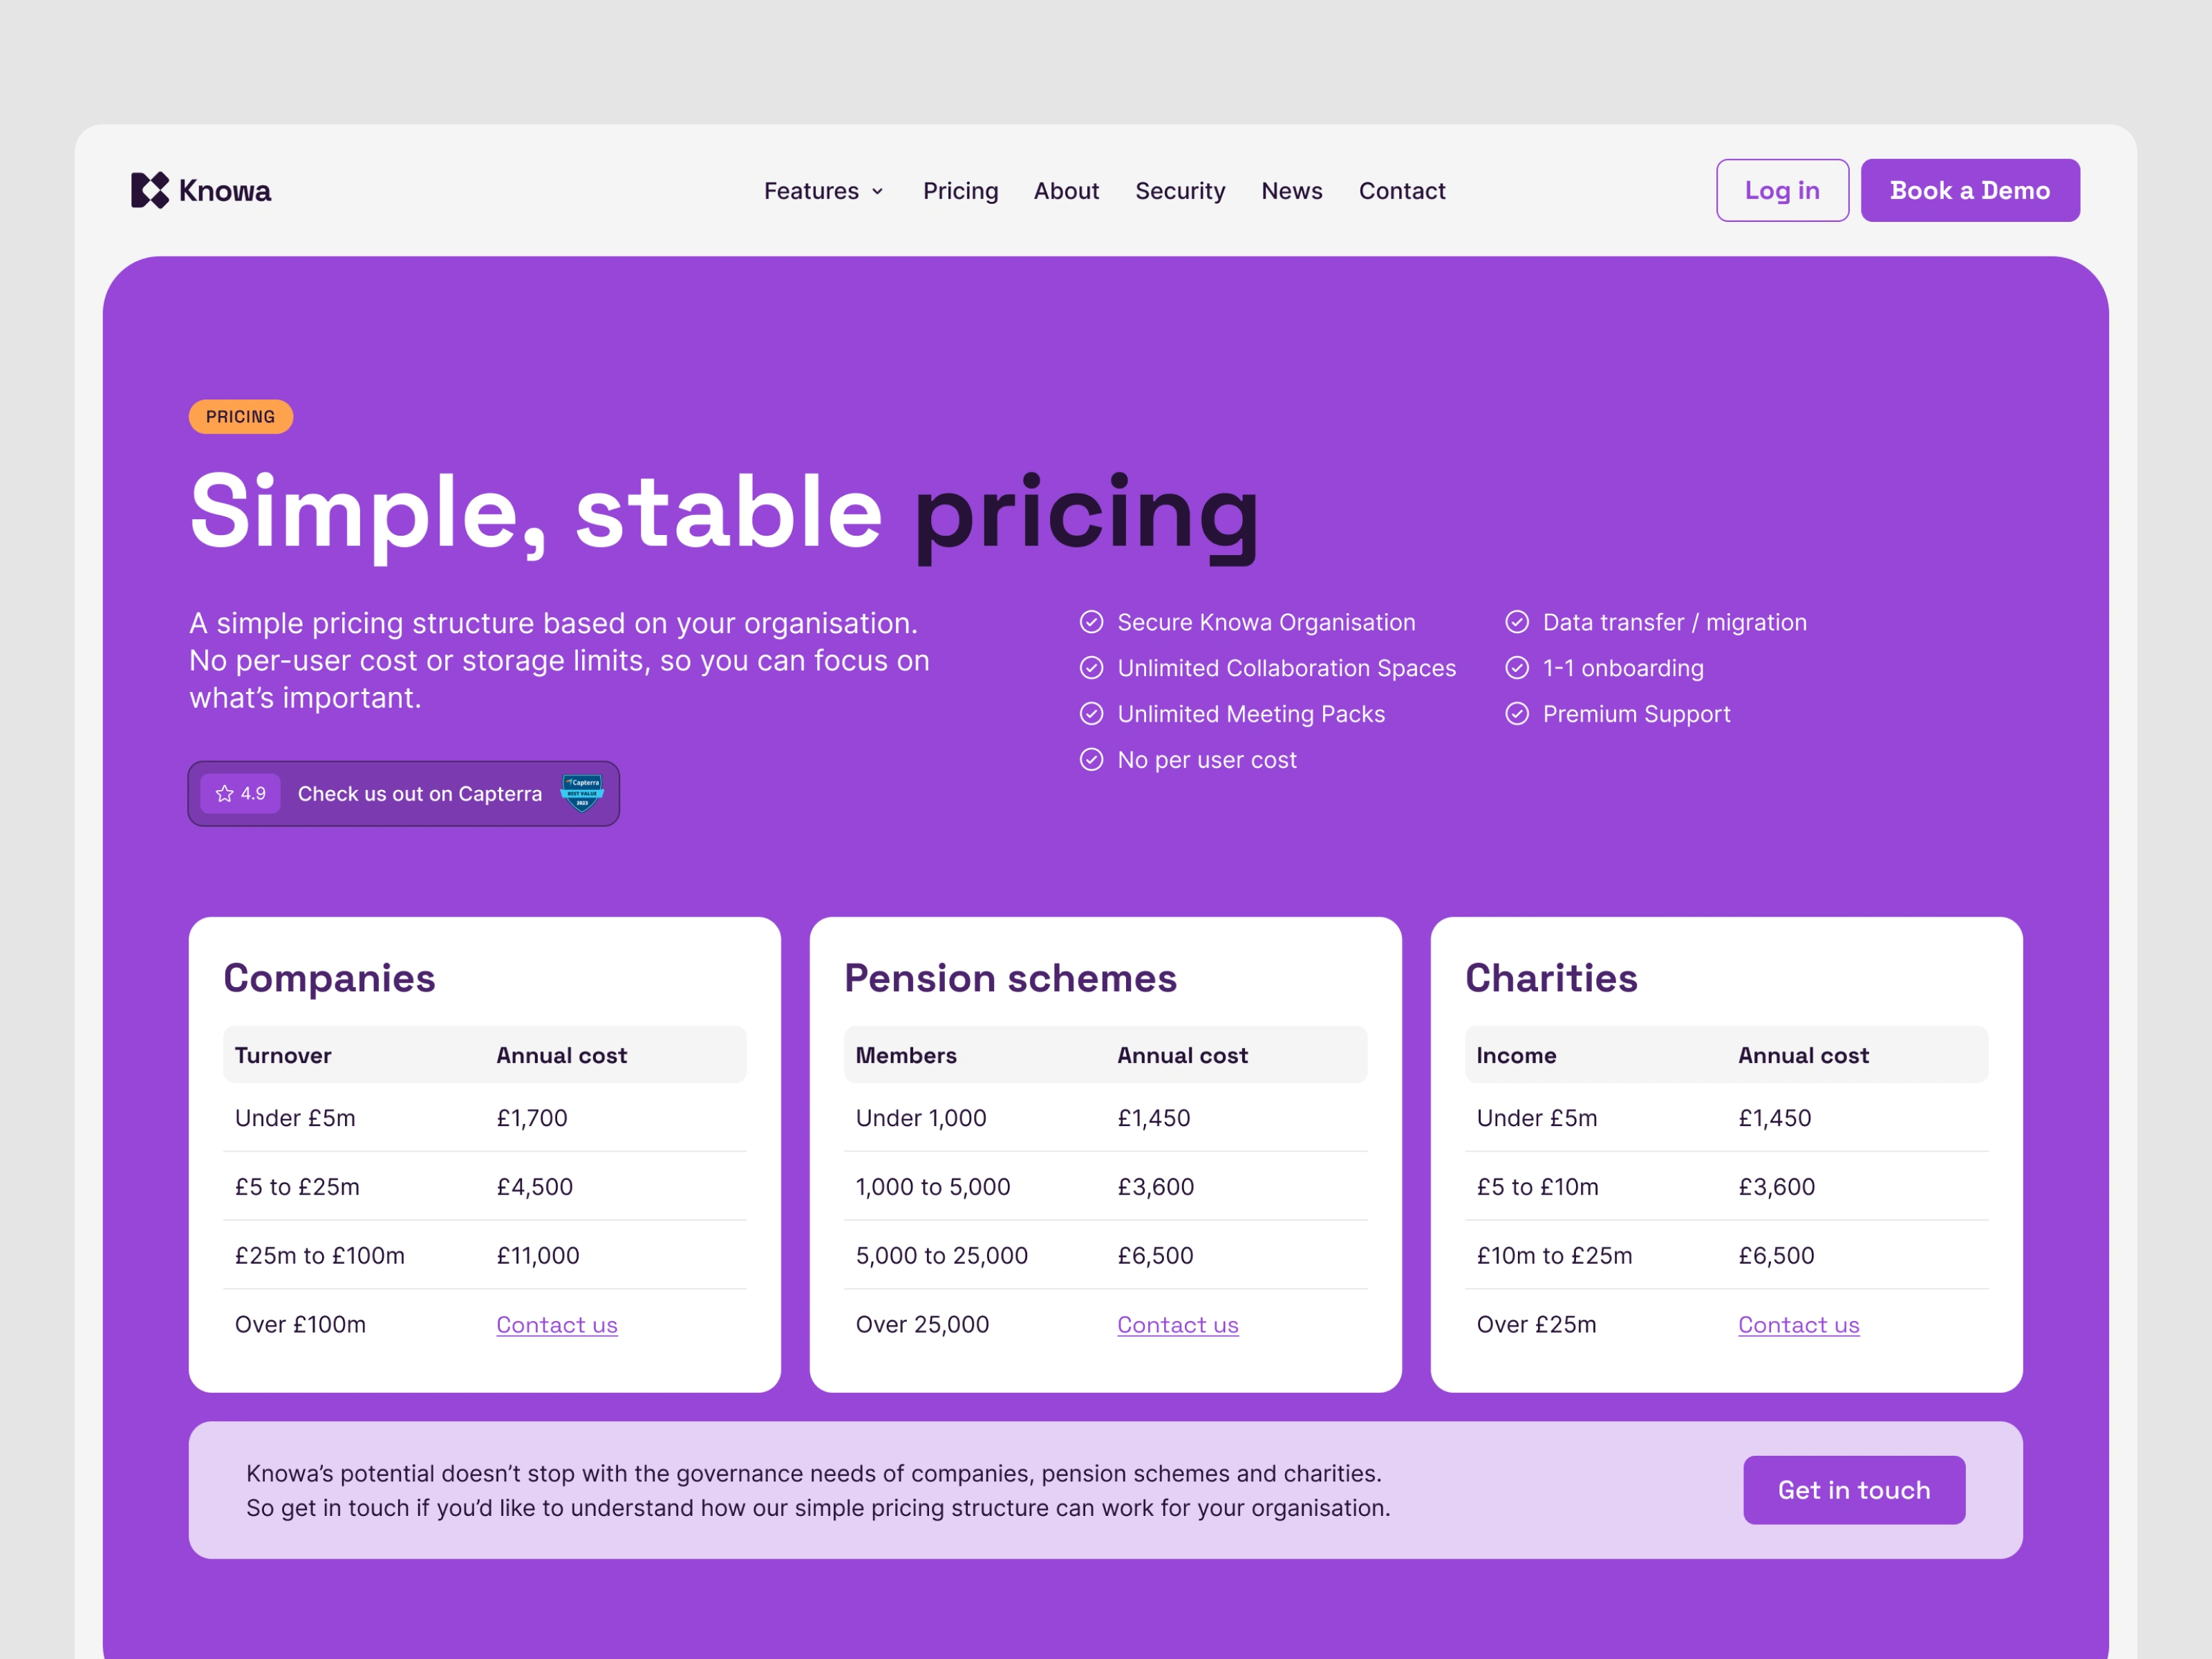Screen dimensions: 2212x1659
Task: Open the Pricing nav item
Action: (x=960, y=191)
